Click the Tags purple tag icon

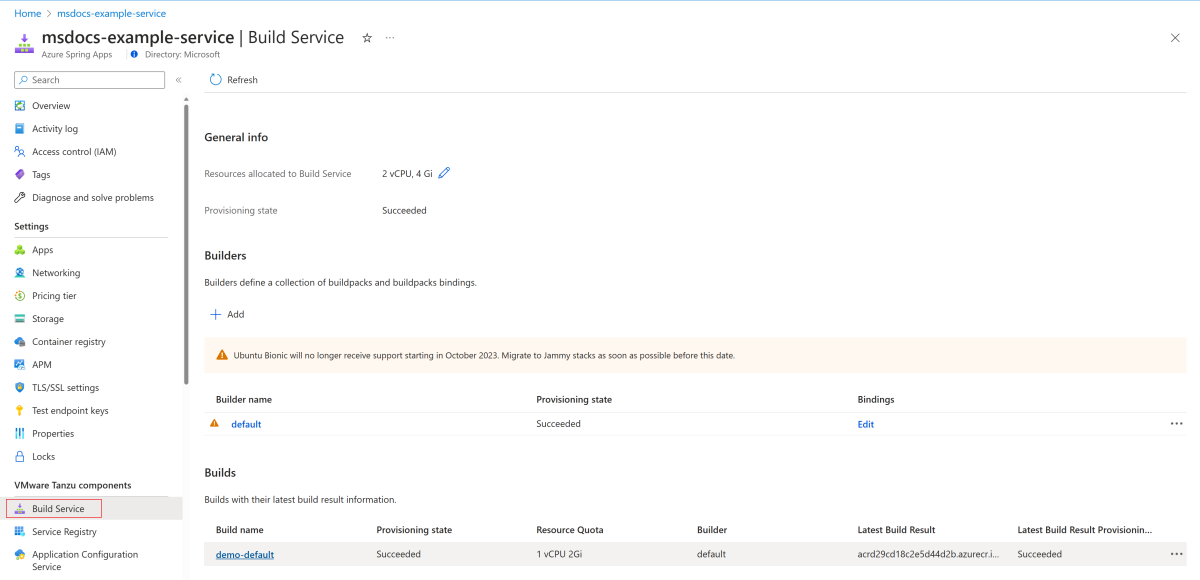coord(20,175)
